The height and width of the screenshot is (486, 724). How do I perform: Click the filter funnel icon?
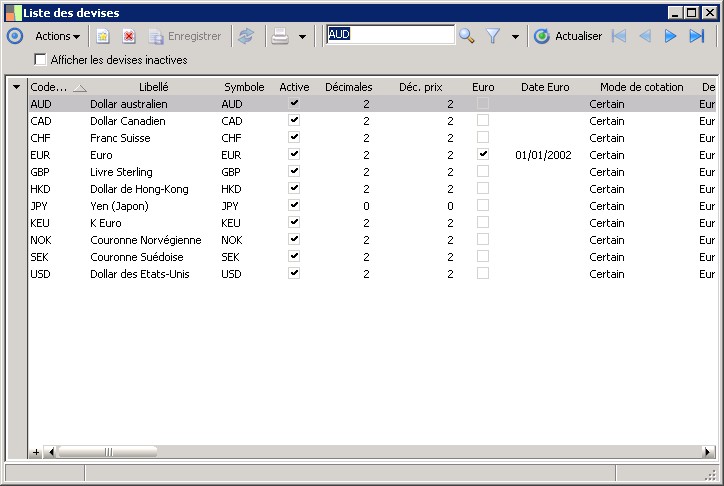[493, 36]
